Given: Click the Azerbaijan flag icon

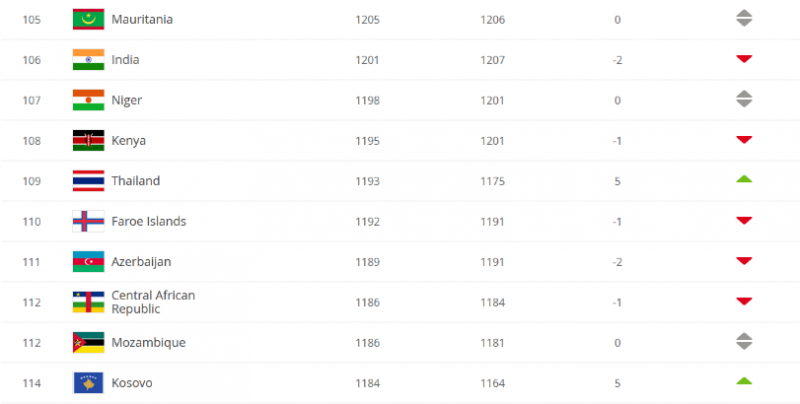Looking at the screenshot, I should (88, 262).
